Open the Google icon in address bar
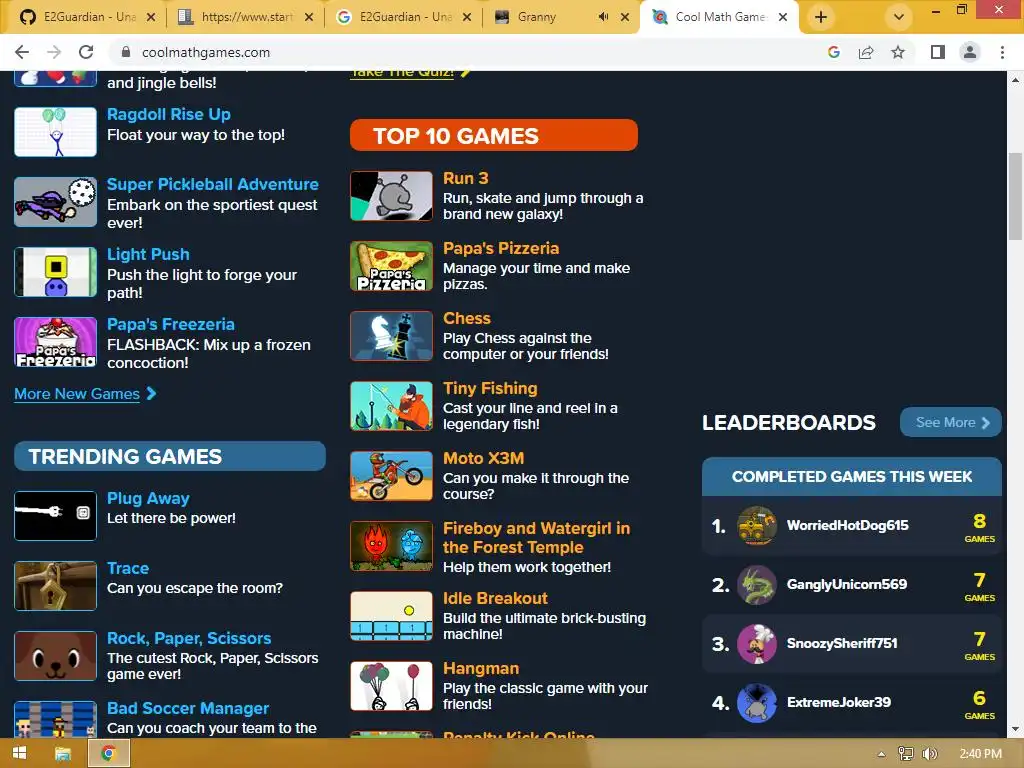Screen dimensions: 1024x768 pos(834,52)
